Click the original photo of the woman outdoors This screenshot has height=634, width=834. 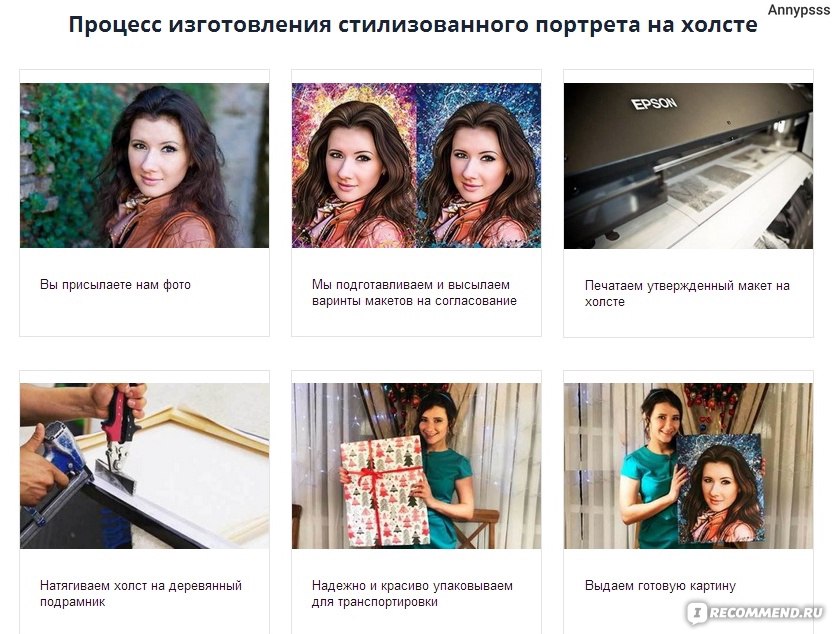click(144, 165)
